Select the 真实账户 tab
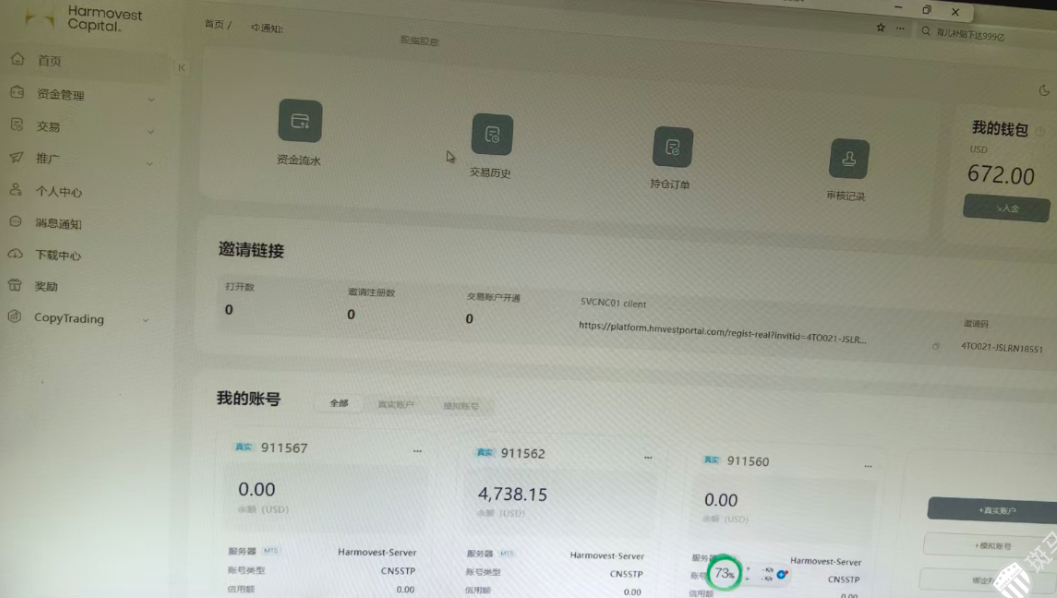 [396, 404]
